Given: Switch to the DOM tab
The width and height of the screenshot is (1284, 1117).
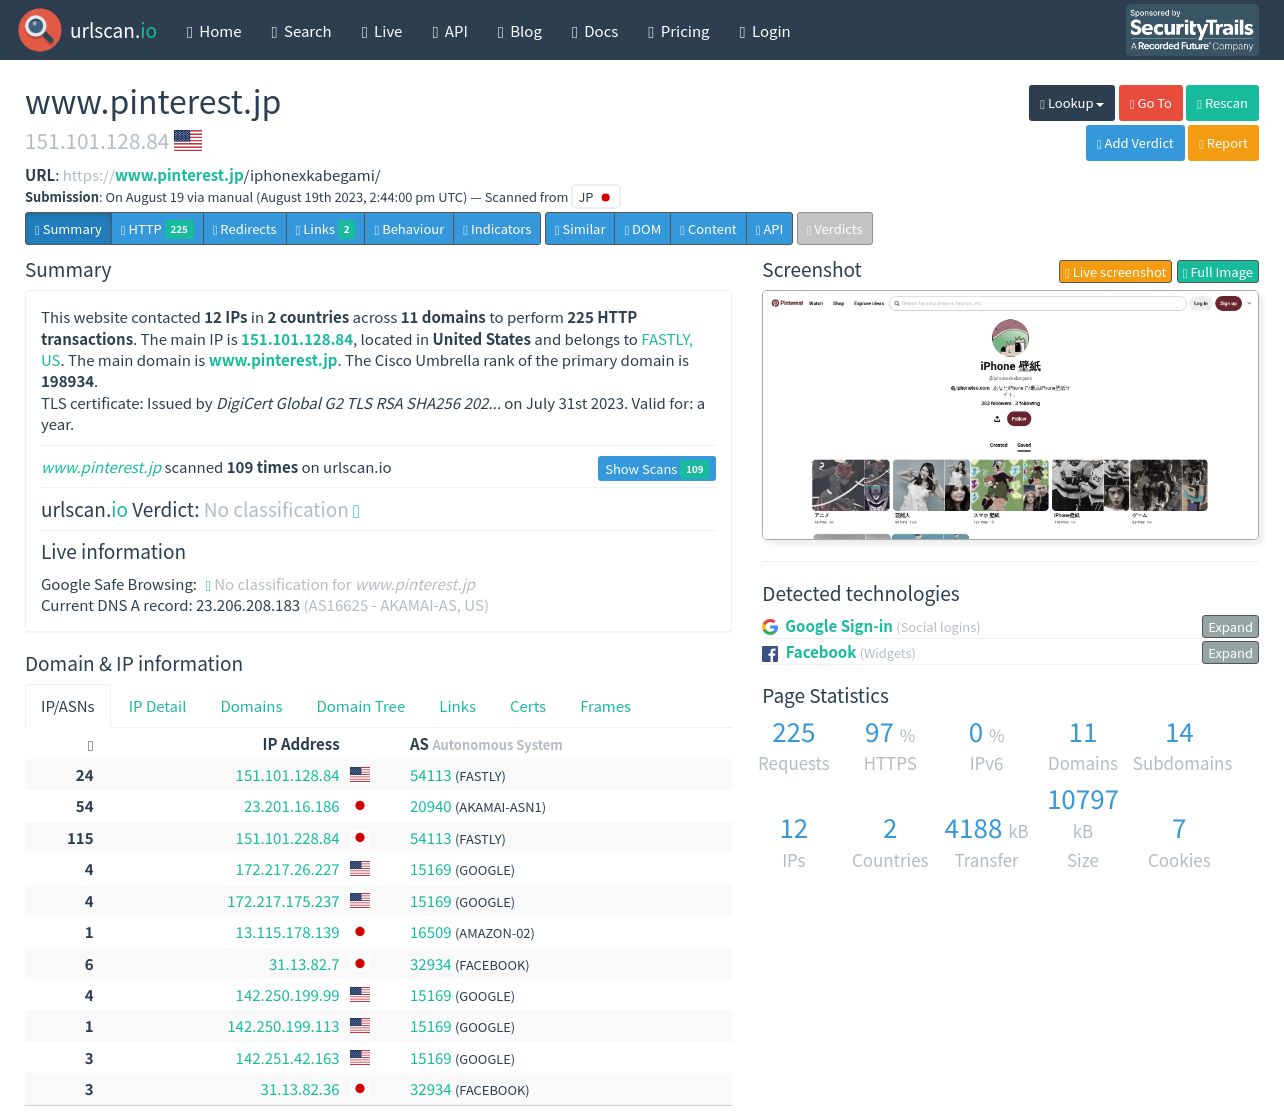Looking at the screenshot, I should coord(643,229).
